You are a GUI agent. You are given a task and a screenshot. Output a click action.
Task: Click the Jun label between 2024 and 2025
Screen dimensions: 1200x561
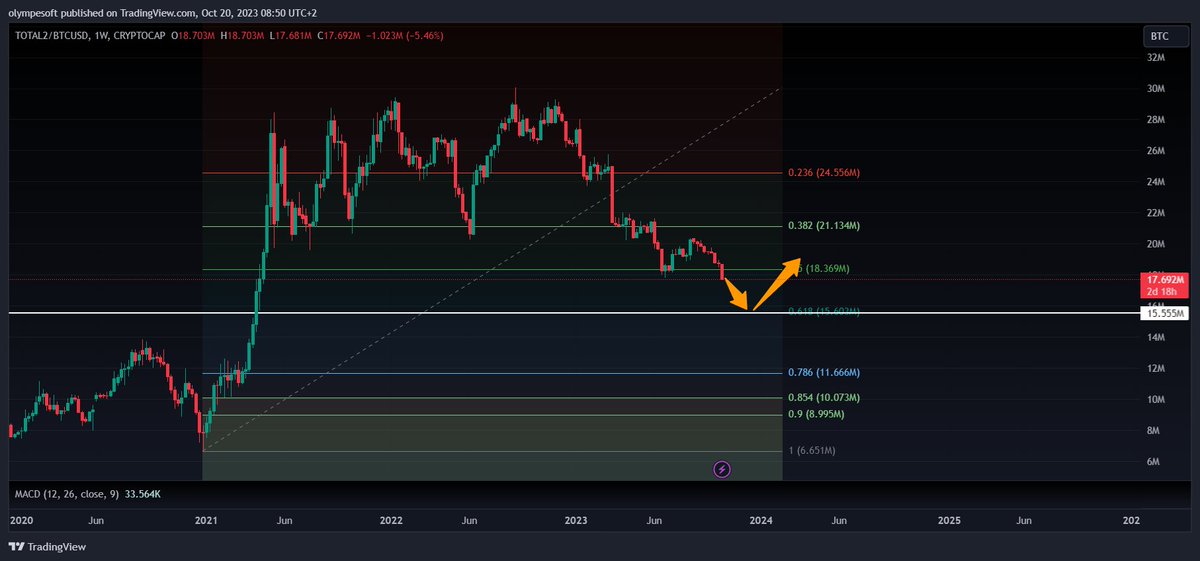[x=840, y=521]
